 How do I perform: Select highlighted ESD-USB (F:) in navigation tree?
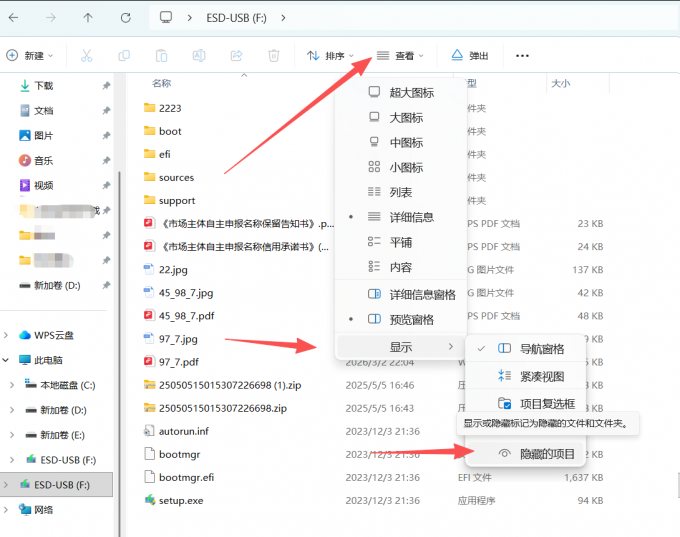(56, 485)
